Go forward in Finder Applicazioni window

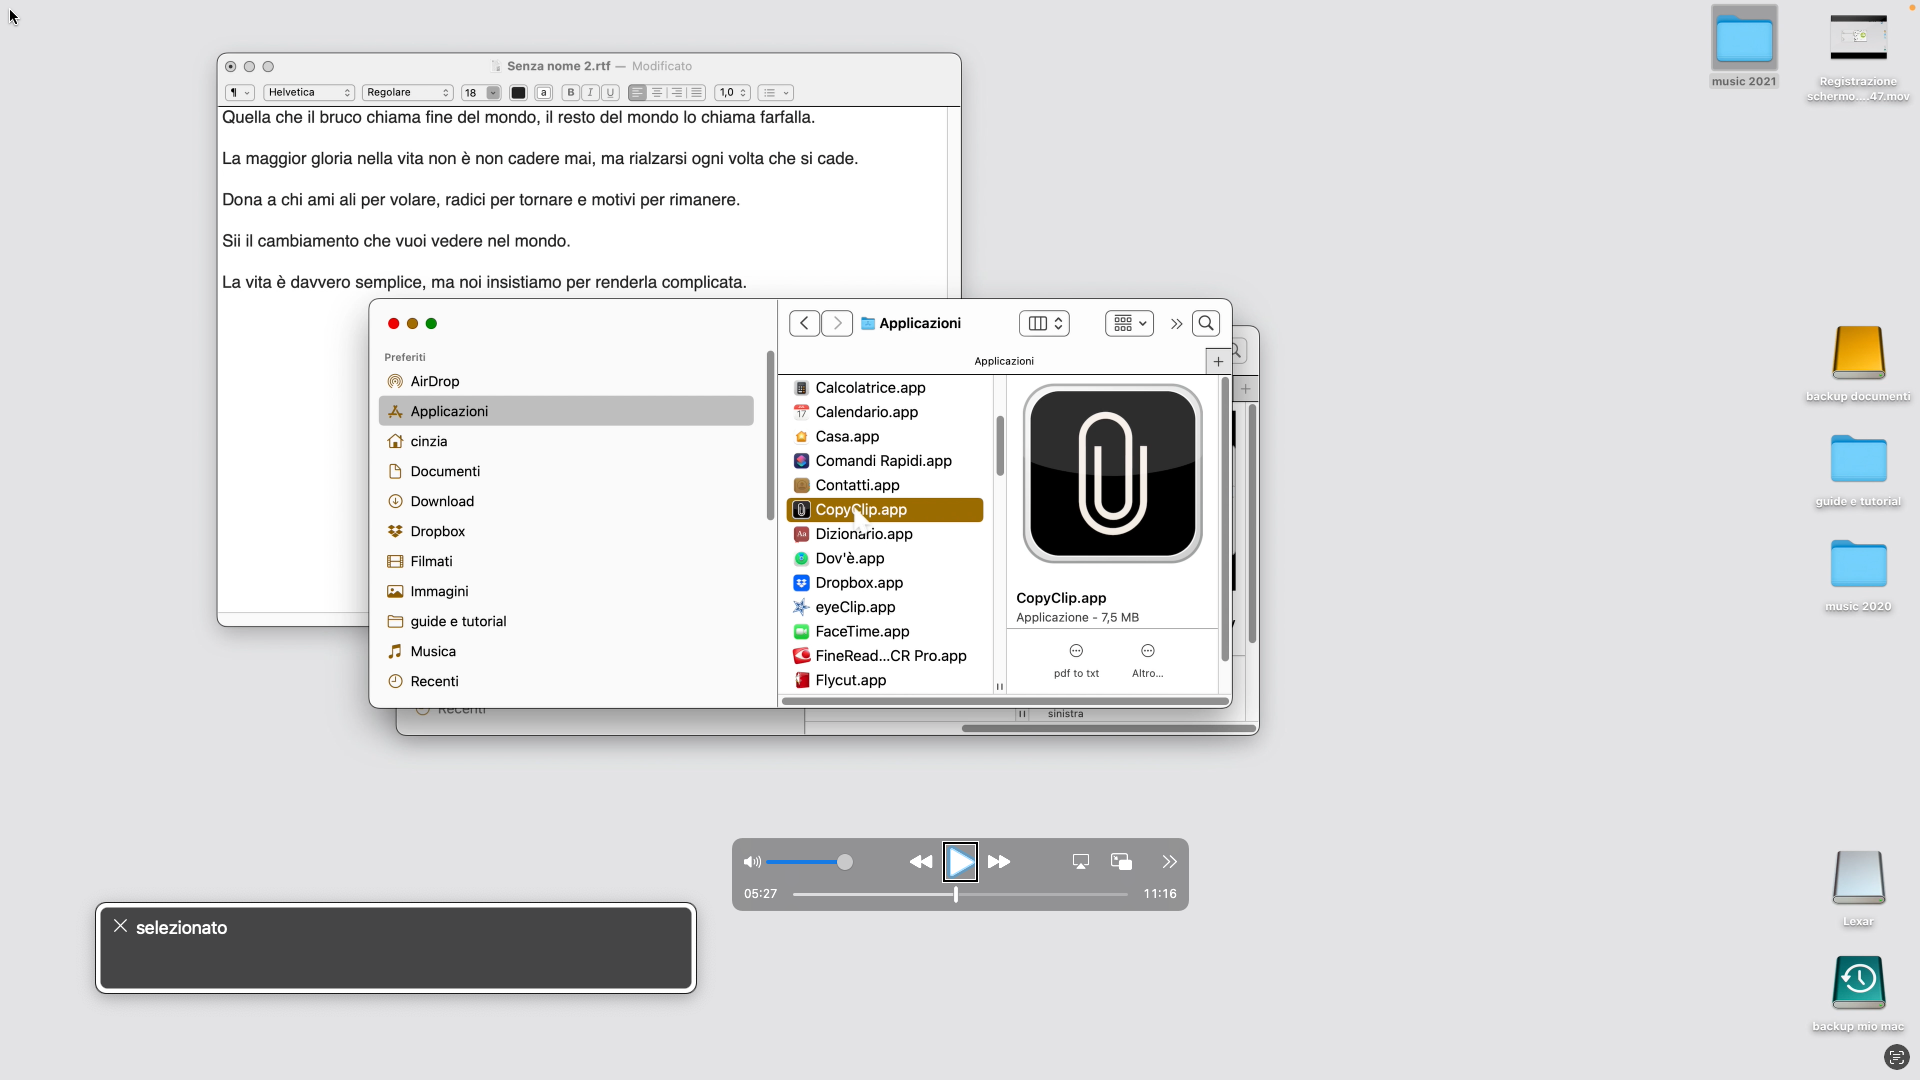click(837, 323)
